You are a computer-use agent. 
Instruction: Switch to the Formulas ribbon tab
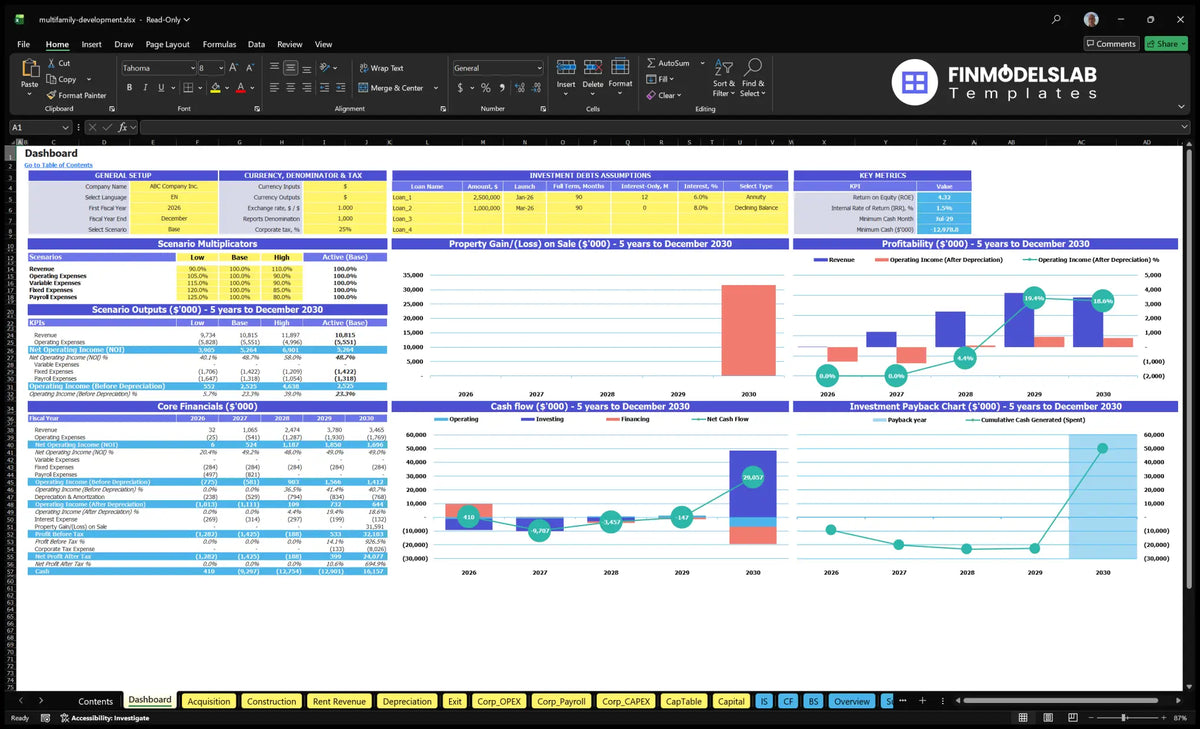tap(219, 44)
